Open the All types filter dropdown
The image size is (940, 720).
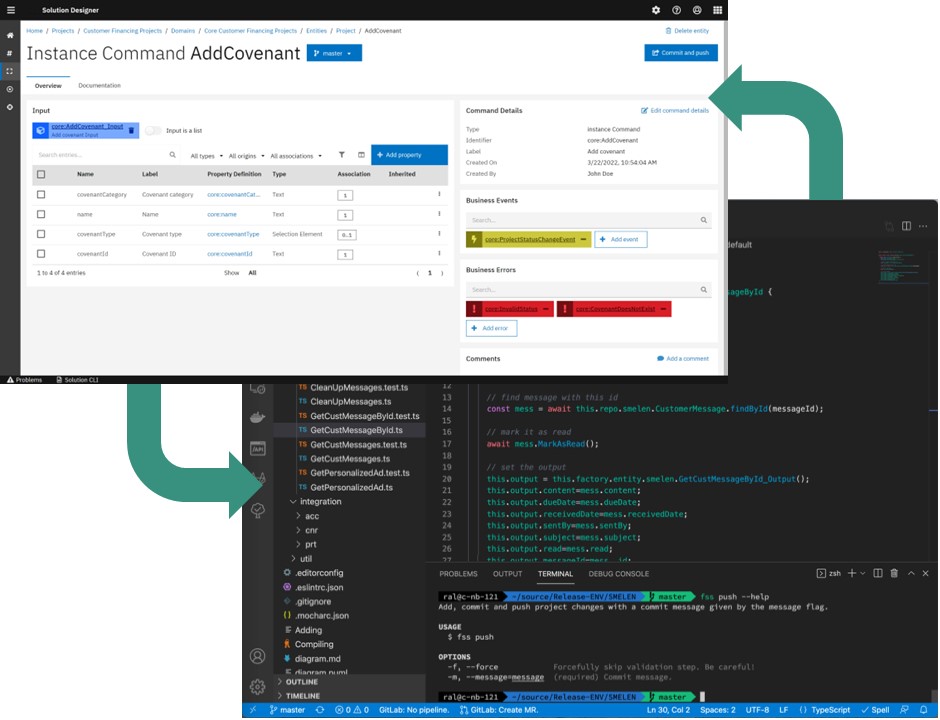coord(203,155)
